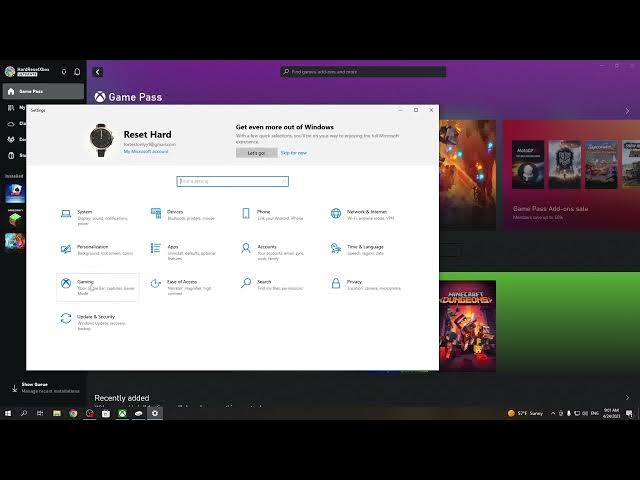Screen dimensions: 640x480
Task: Open the taskbar clock and date
Action: [x=611, y=413]
